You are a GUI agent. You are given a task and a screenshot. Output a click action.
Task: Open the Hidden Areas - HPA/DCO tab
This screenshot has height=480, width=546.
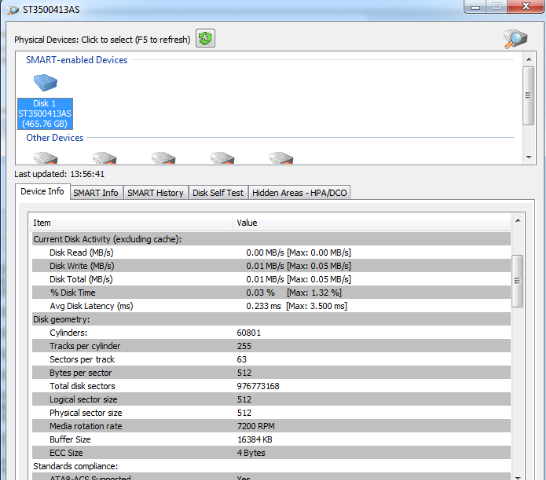click(x=299, y=193)
